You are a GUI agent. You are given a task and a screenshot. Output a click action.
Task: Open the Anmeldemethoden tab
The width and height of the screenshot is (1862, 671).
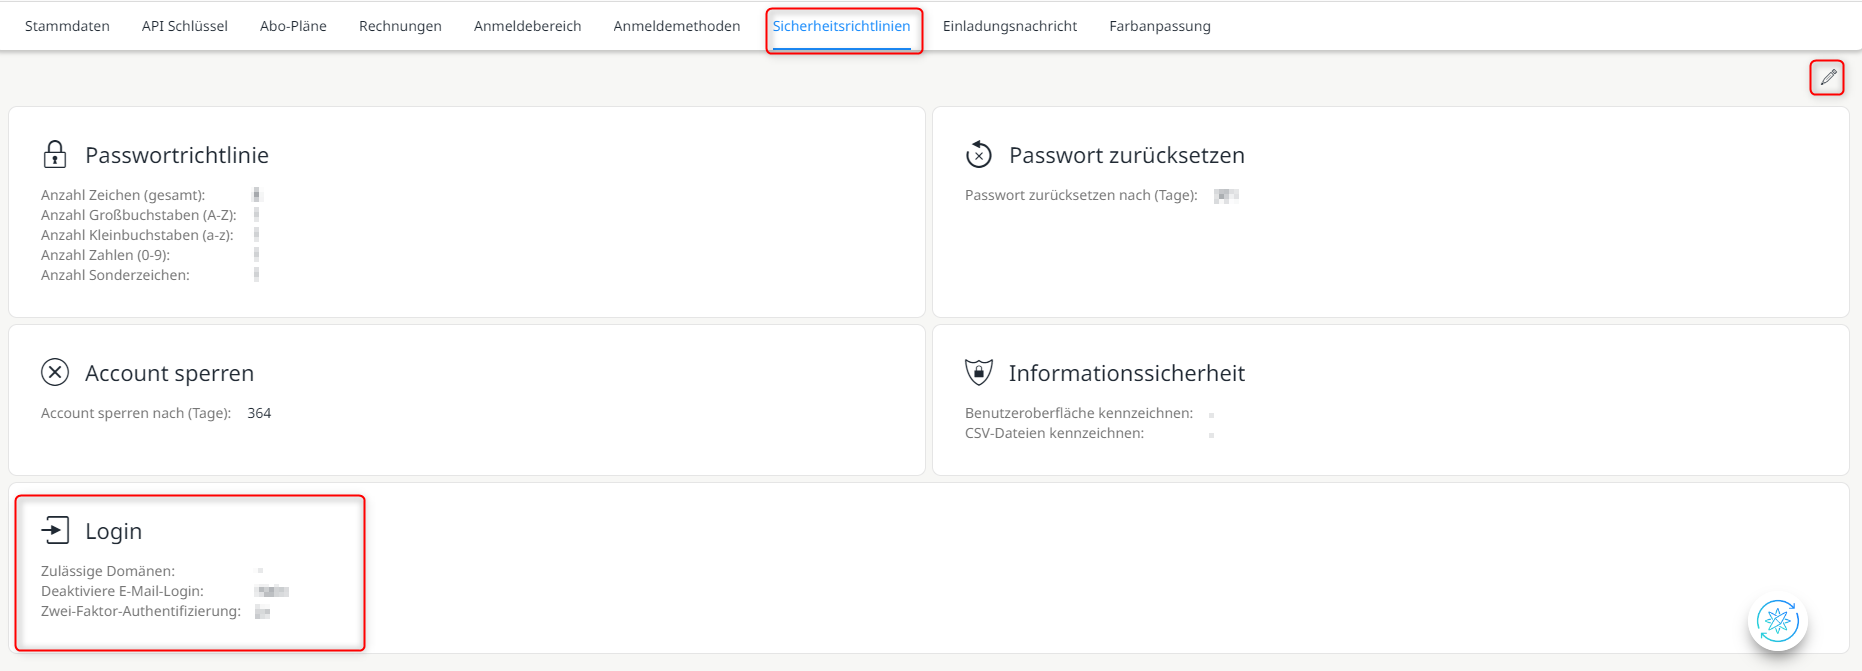coord(677,26)
